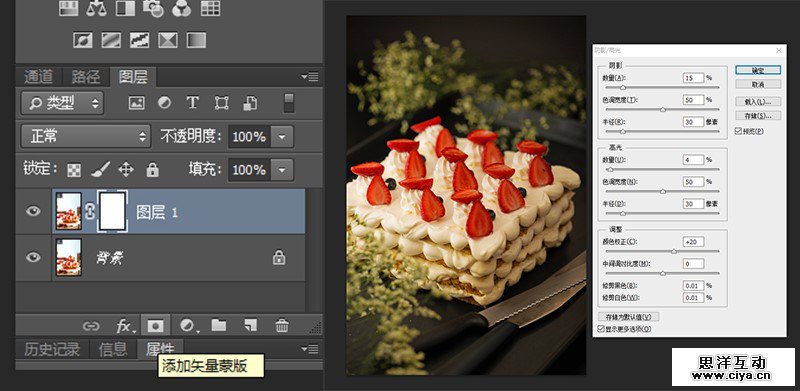The image size is (800, 391).
Task: Add a Threshold adjustment
Action: 139,40
